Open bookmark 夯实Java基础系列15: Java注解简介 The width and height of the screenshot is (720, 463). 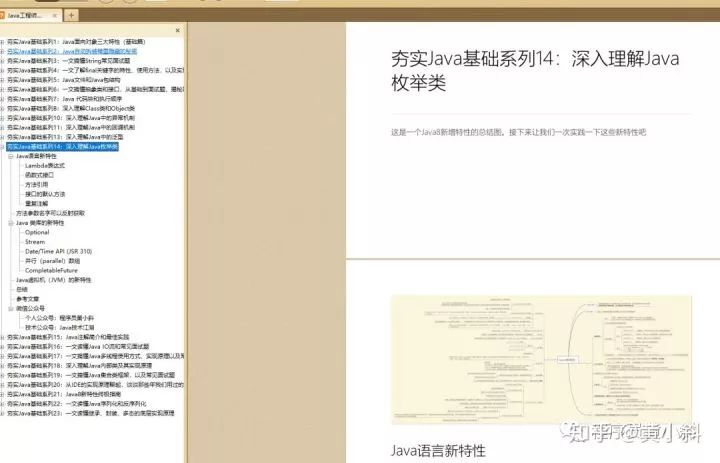tap(68, 337)
